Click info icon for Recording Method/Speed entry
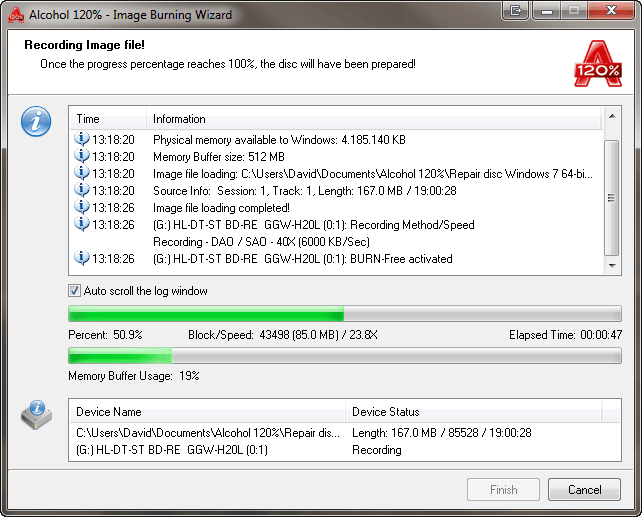 (81, 224)
